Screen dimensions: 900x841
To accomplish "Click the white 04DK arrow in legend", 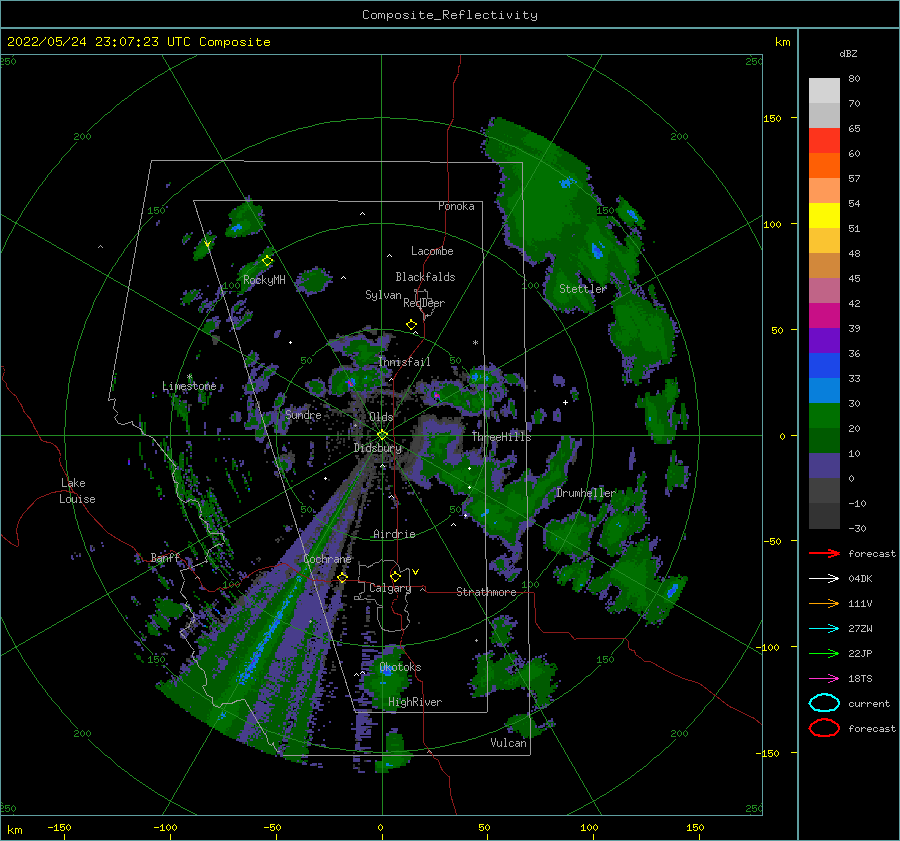I will pyautogui.click(x=824, y=578).
